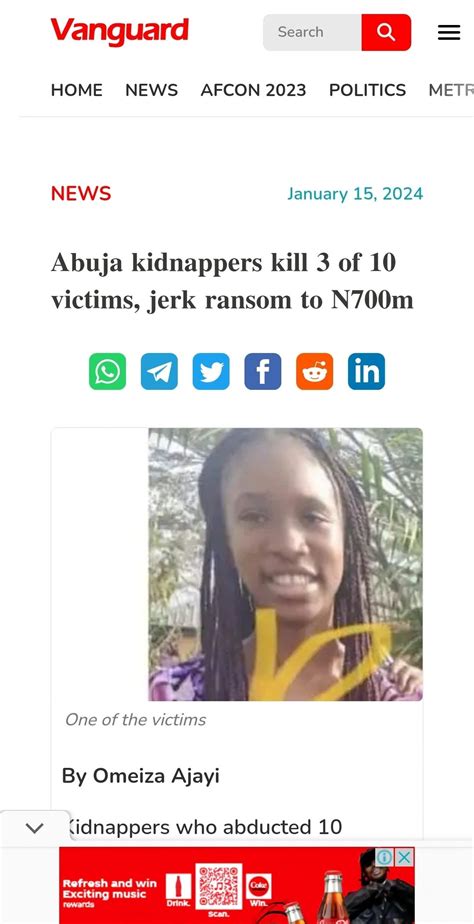Open the hamburger menu
The width and height of the screenshot is (474, 924).
[449, 32]
